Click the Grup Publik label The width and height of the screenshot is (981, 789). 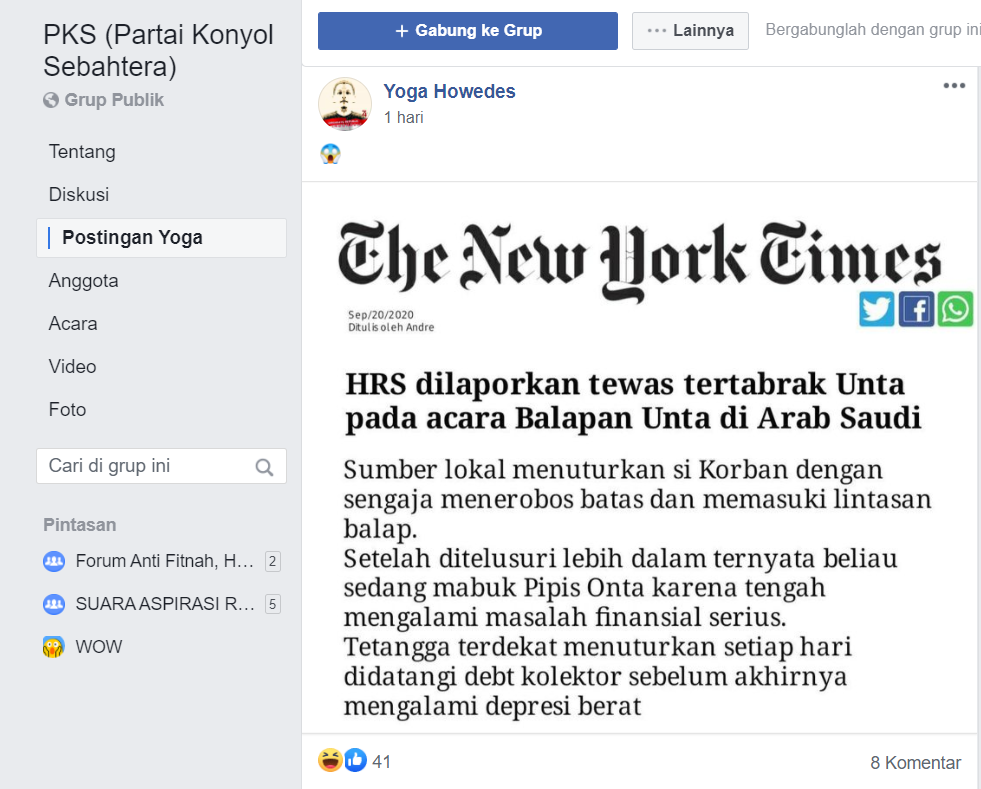114,100
